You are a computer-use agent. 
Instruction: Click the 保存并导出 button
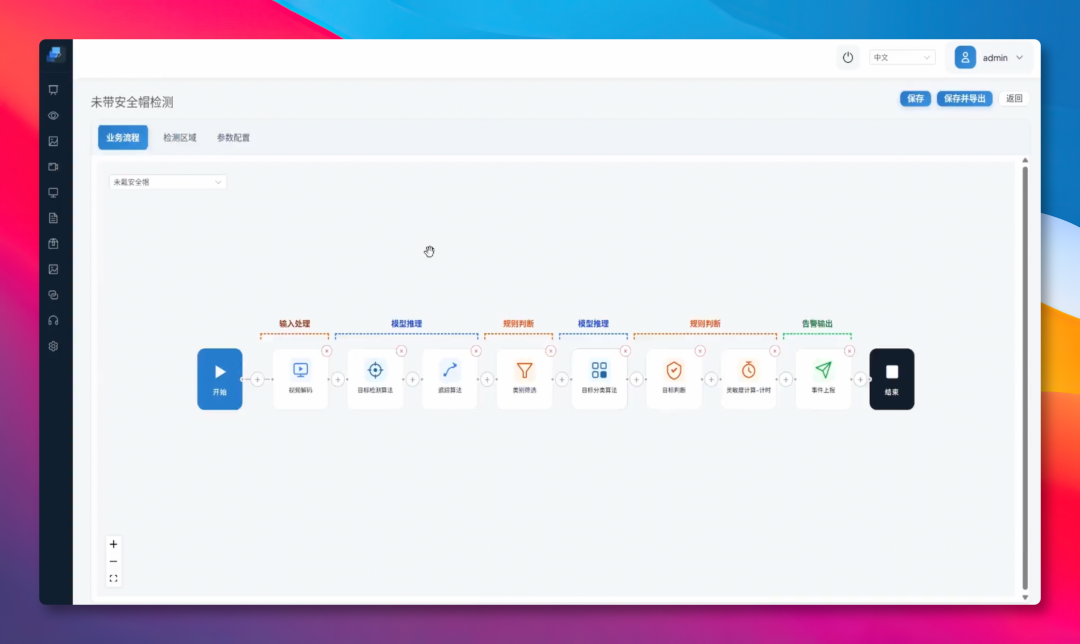tap(964, 98)
